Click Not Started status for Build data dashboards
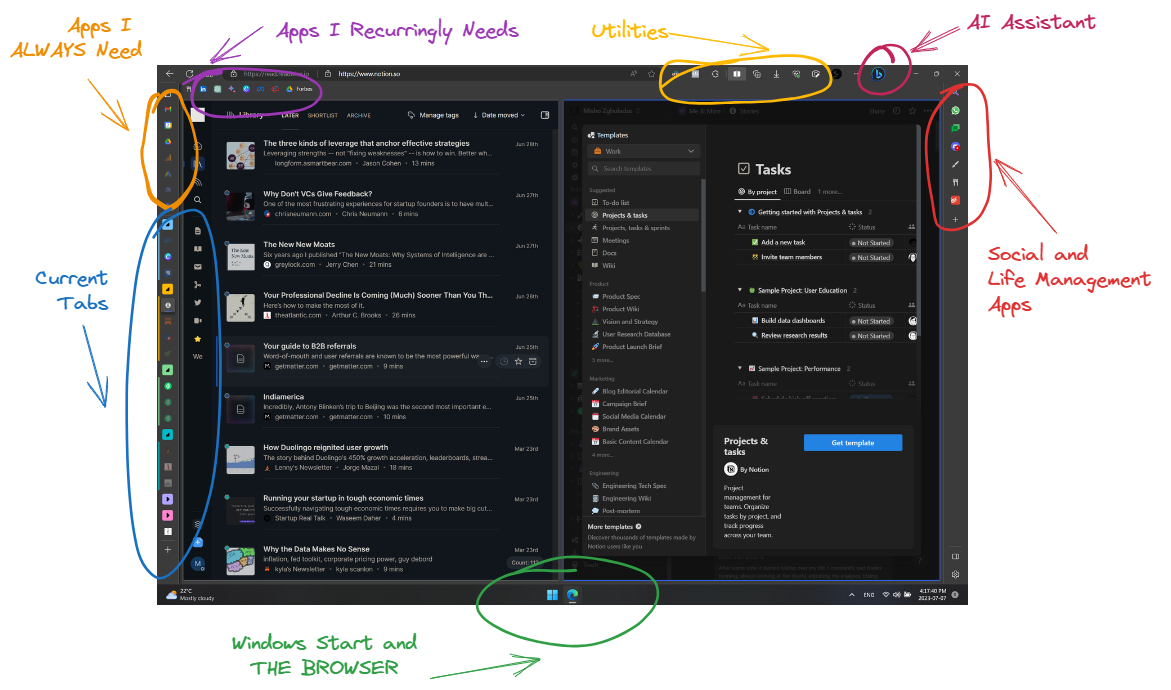The image size is (1171, 690). pos(872,321)
